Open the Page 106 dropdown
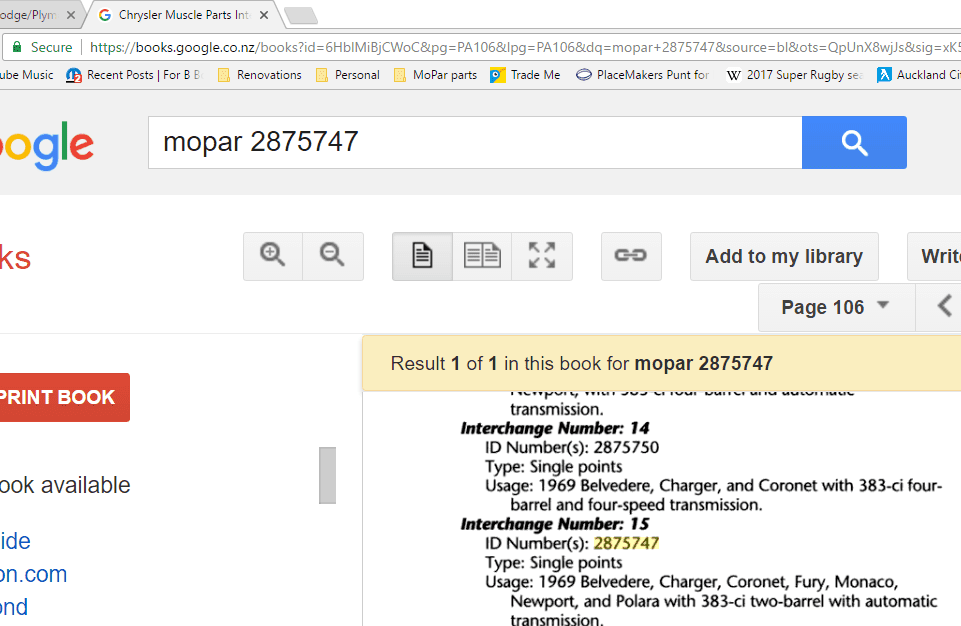Image resolution: width=961 pixels, height=626 pixels. point(836,307)
